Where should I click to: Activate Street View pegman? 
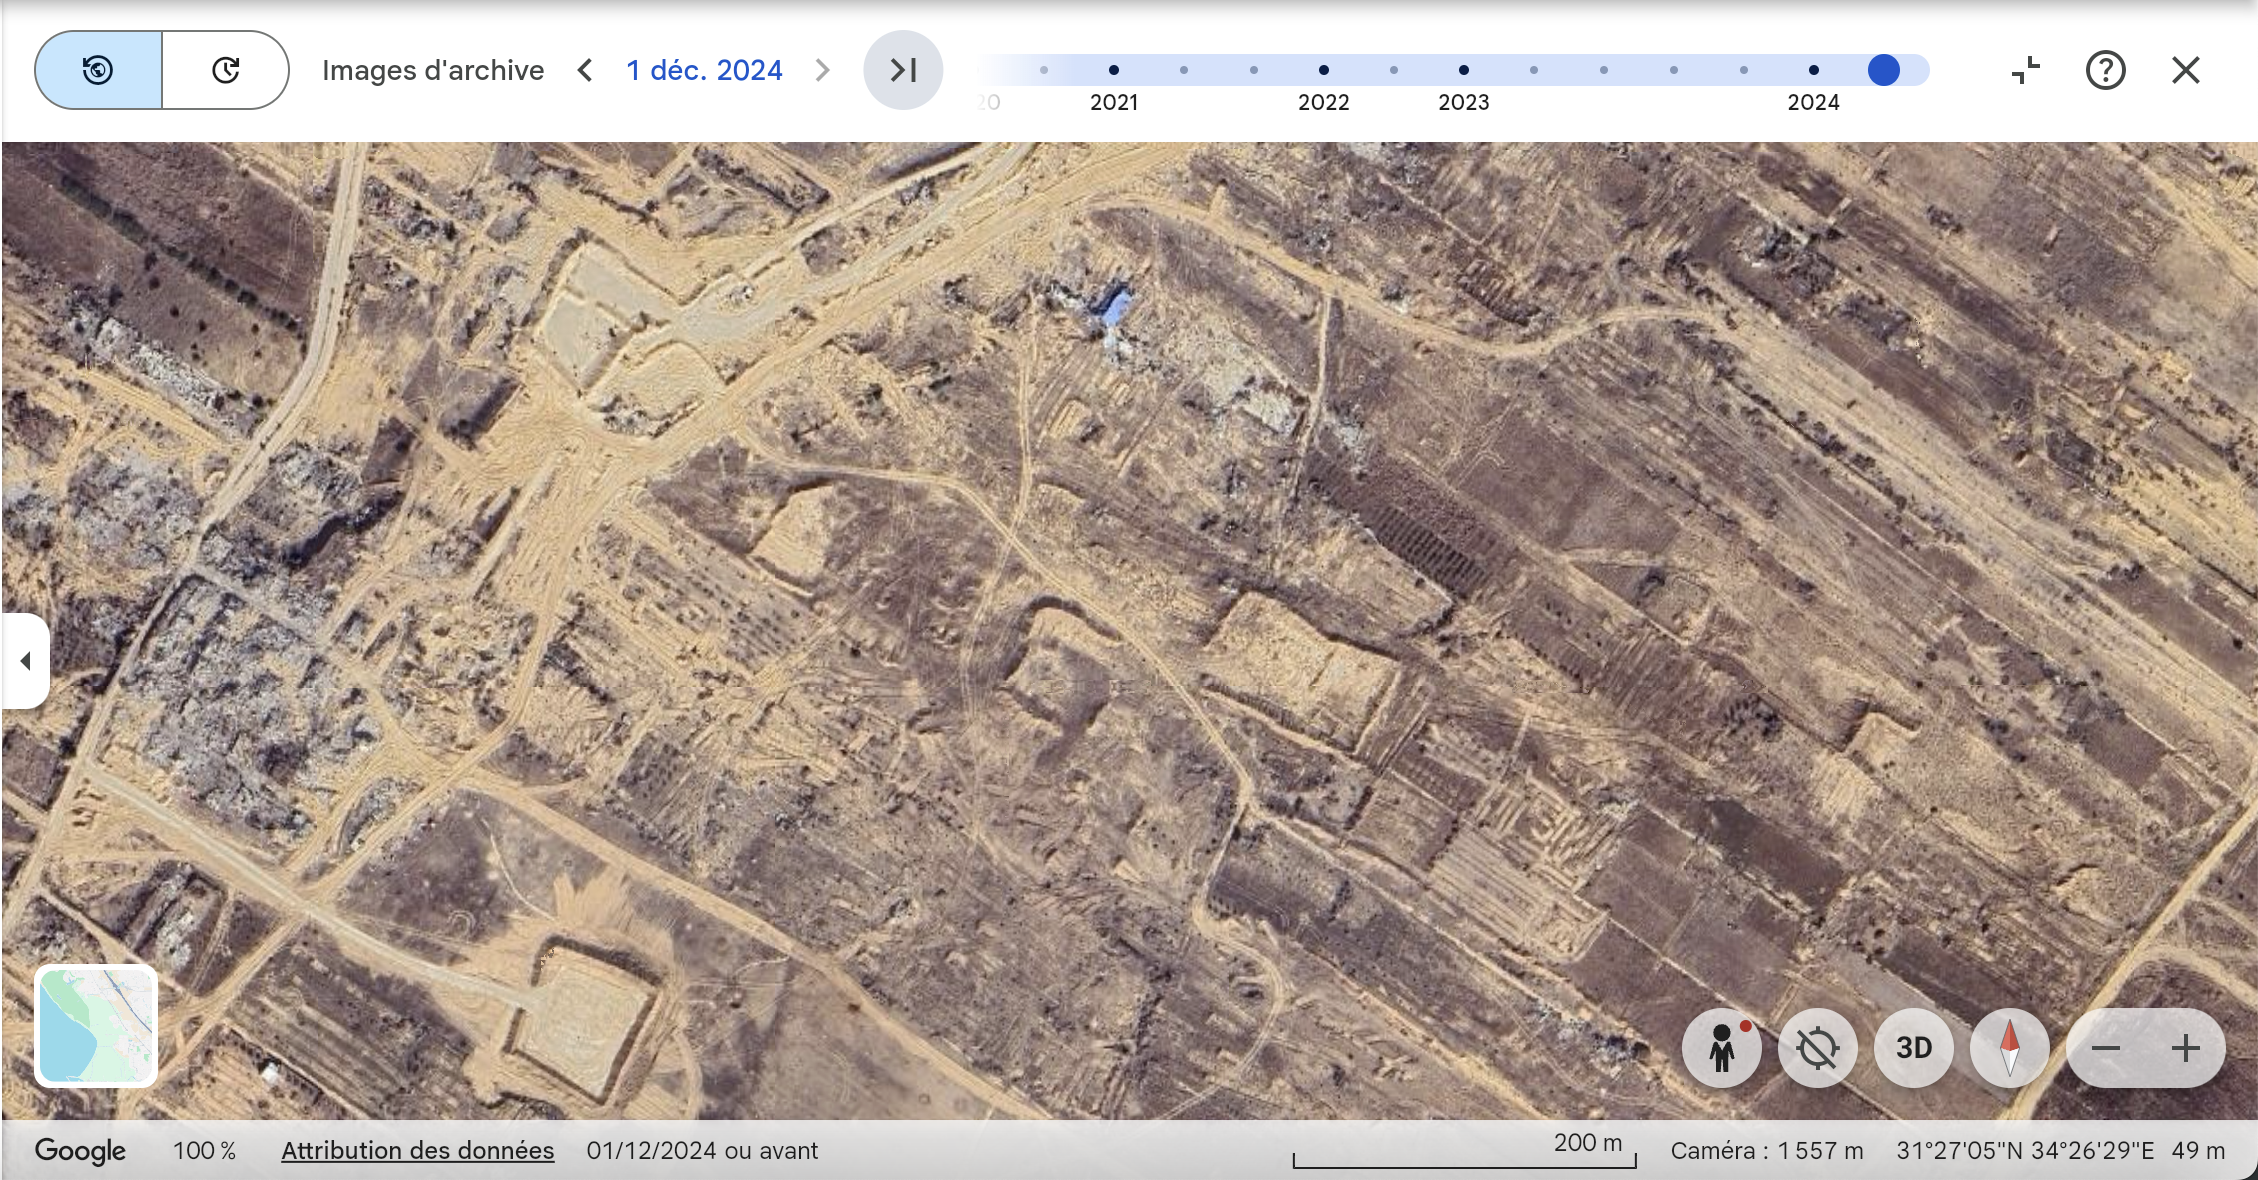tap(1721, 1048)
